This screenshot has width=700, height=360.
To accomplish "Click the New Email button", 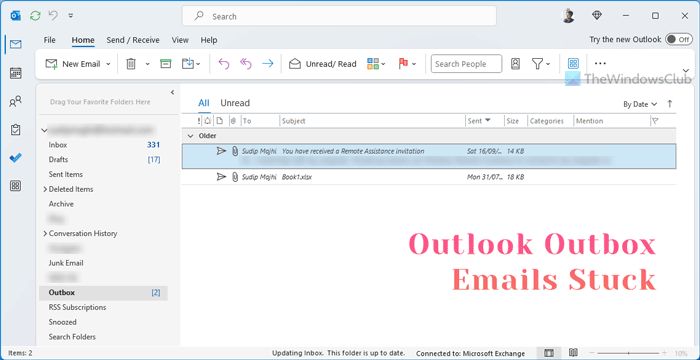I will (73, 64).
